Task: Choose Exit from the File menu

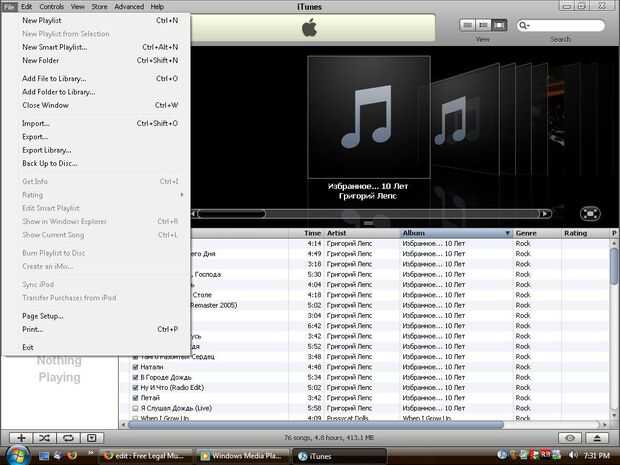Action: [x=97, y=347]
